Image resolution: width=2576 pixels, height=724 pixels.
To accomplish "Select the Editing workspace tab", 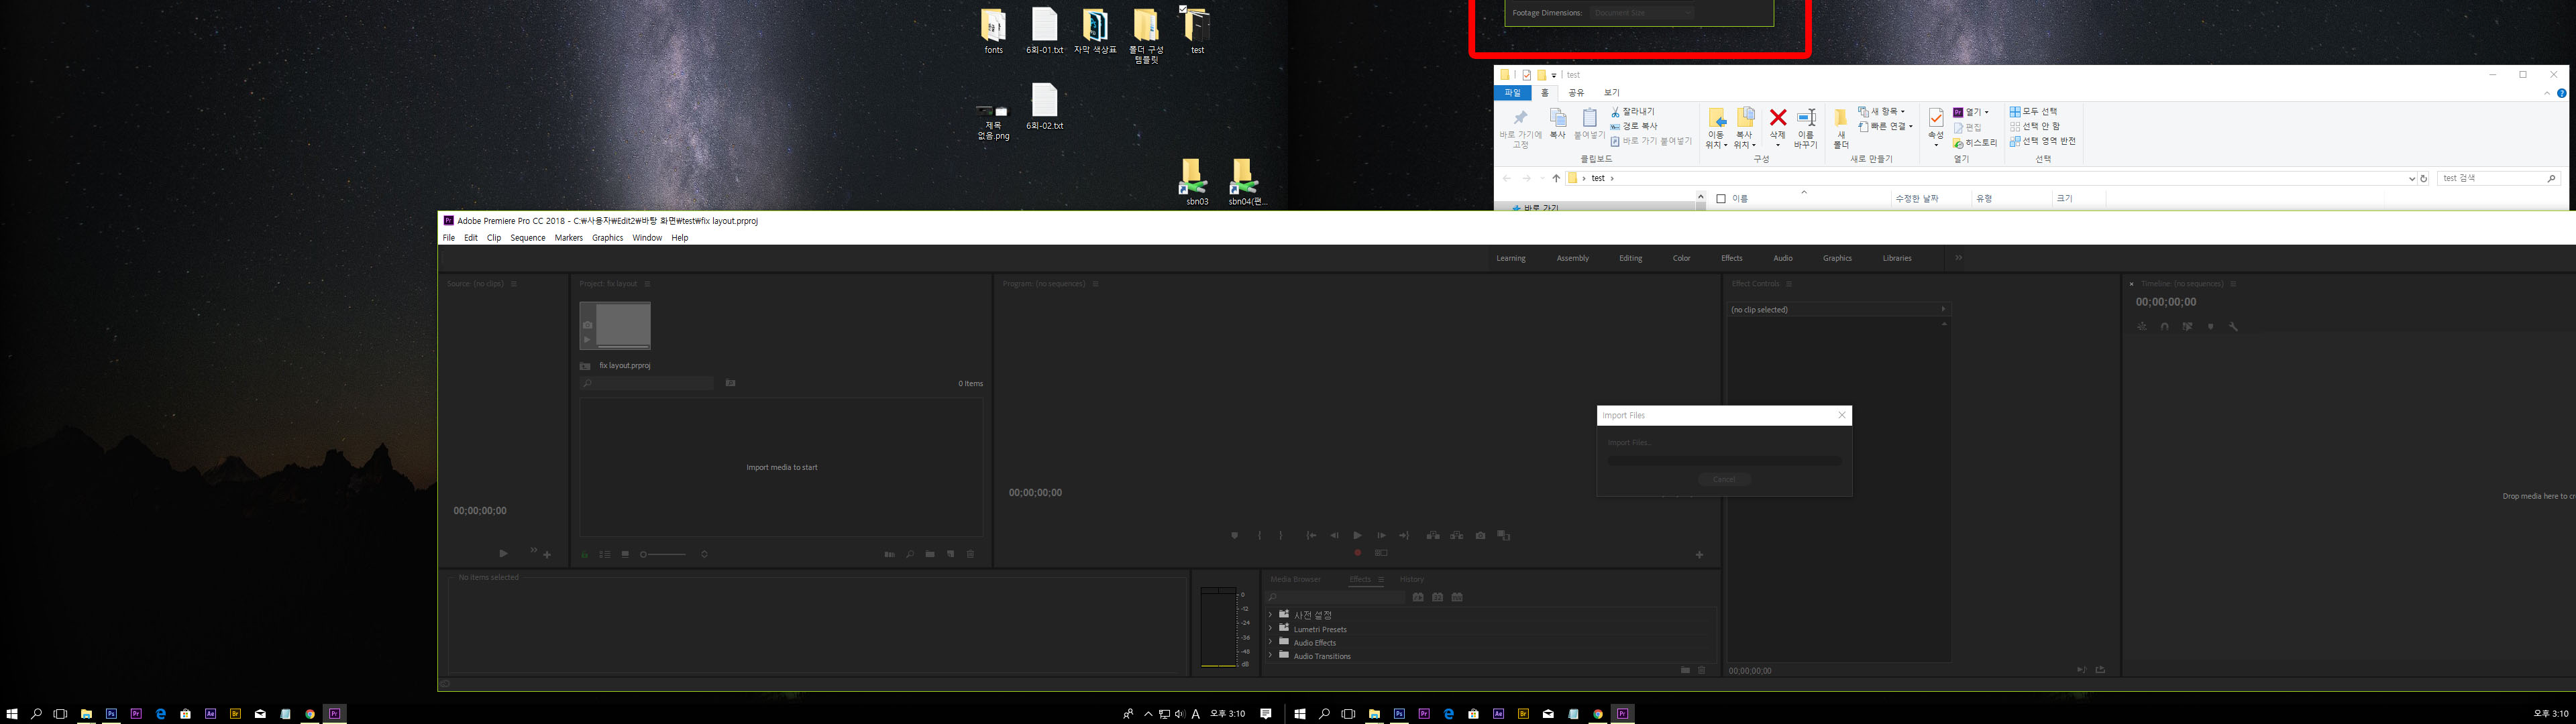I will 1630,258.
